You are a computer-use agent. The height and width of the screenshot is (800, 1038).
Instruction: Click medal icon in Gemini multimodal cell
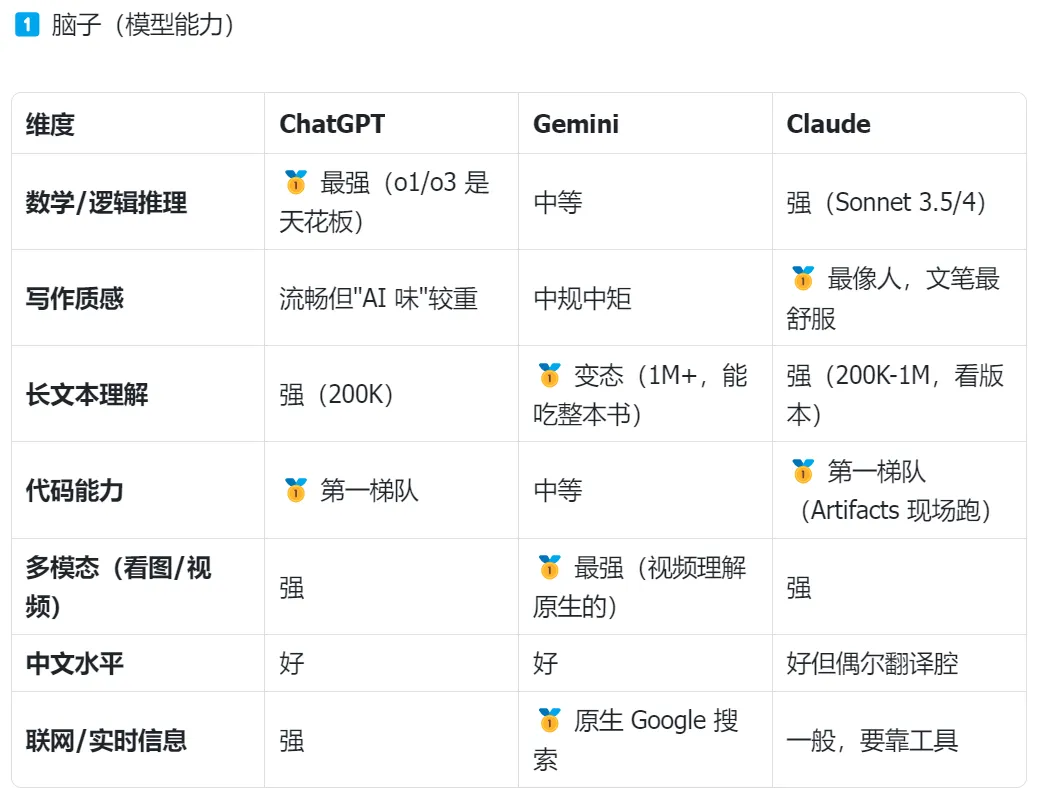[549, 567]
